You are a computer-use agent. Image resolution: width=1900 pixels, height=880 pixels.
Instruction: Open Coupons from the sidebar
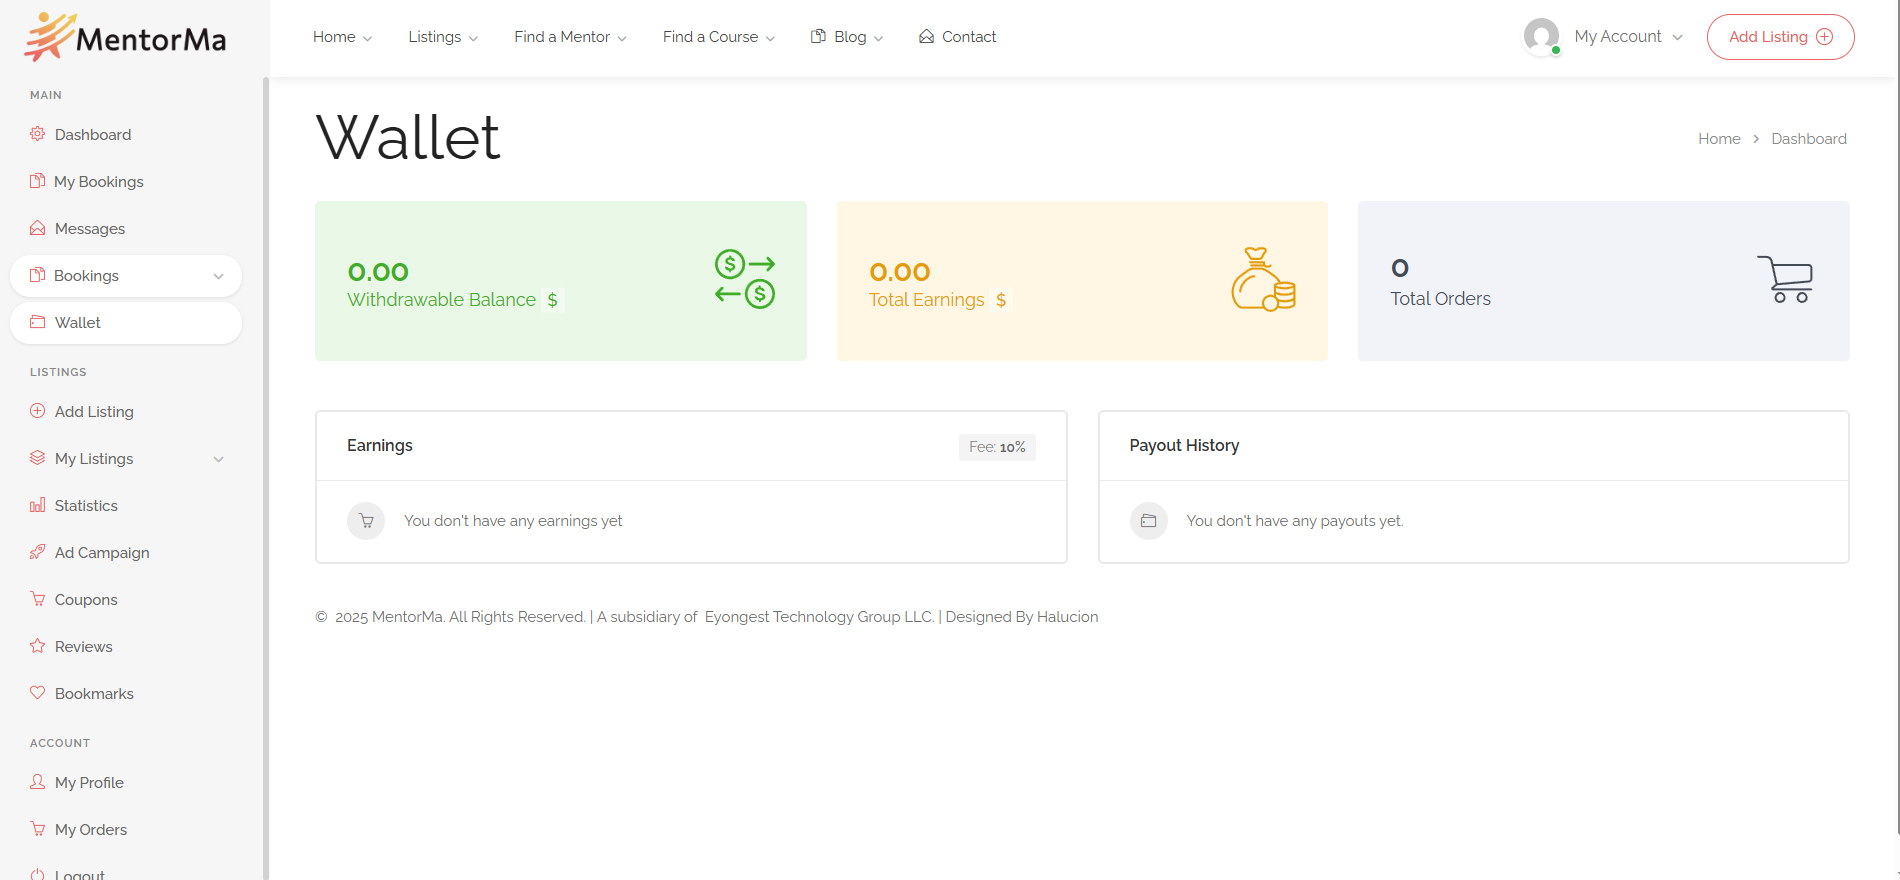[x=86, y=600]
